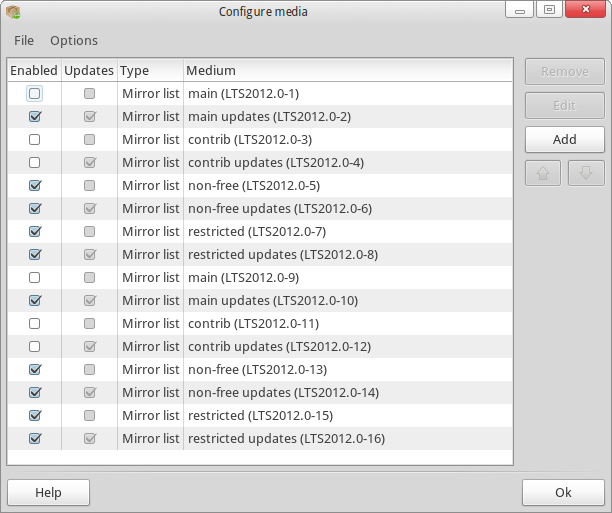Toggle updates for contrib (LTS2012.0-3)
612x513 pixels.
90,140
